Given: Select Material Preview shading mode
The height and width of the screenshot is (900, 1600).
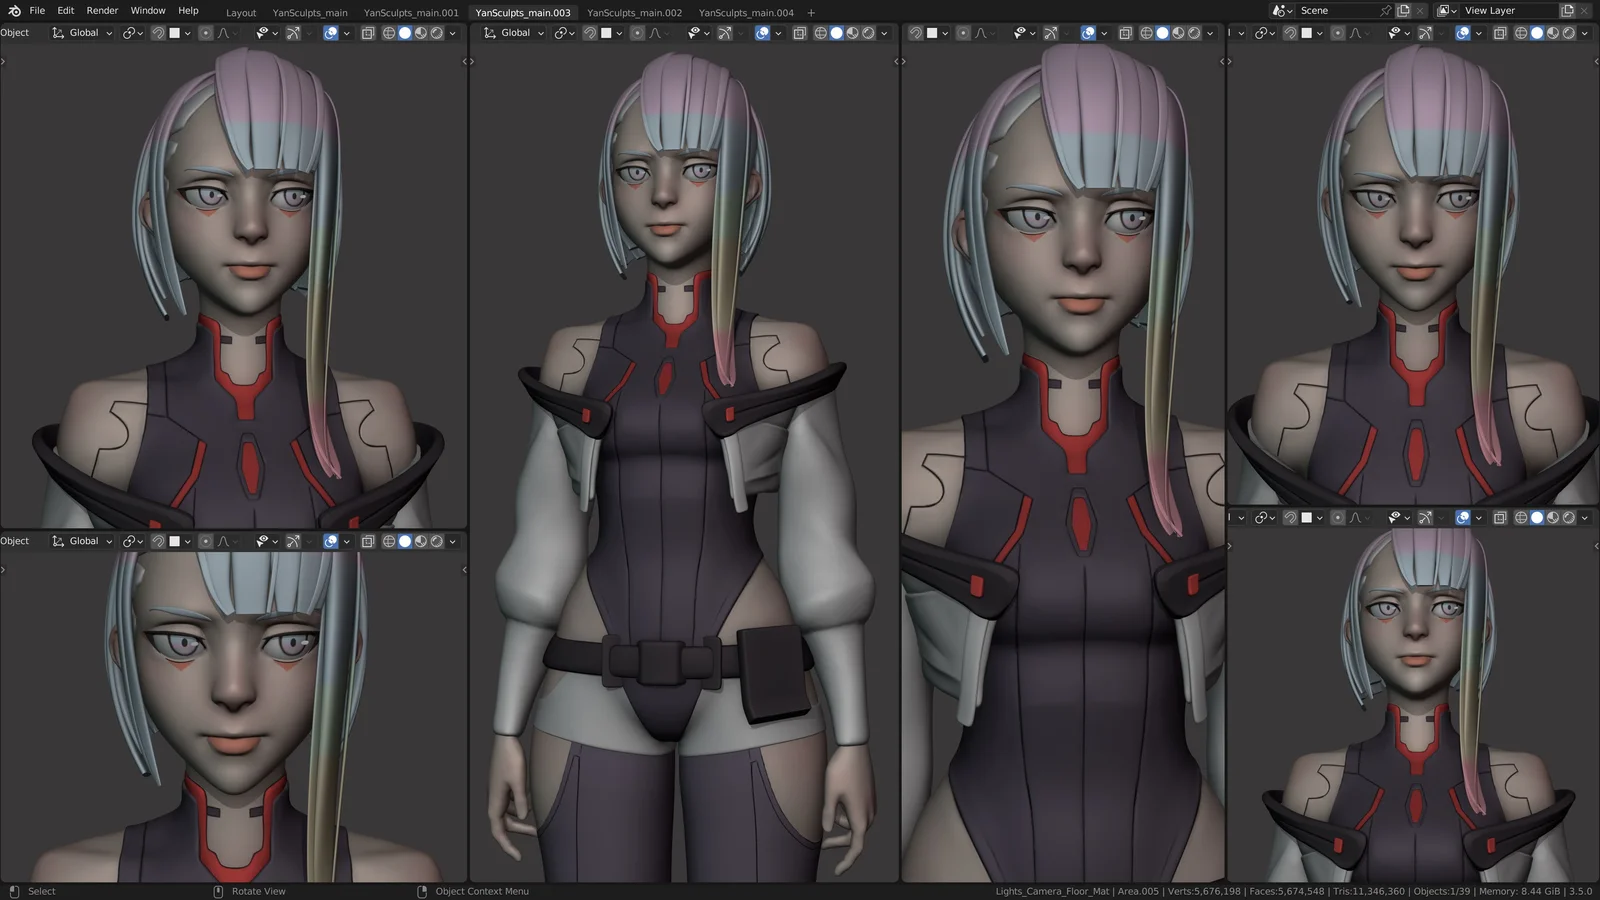Looking at the screenshot, I should (420, 32).
